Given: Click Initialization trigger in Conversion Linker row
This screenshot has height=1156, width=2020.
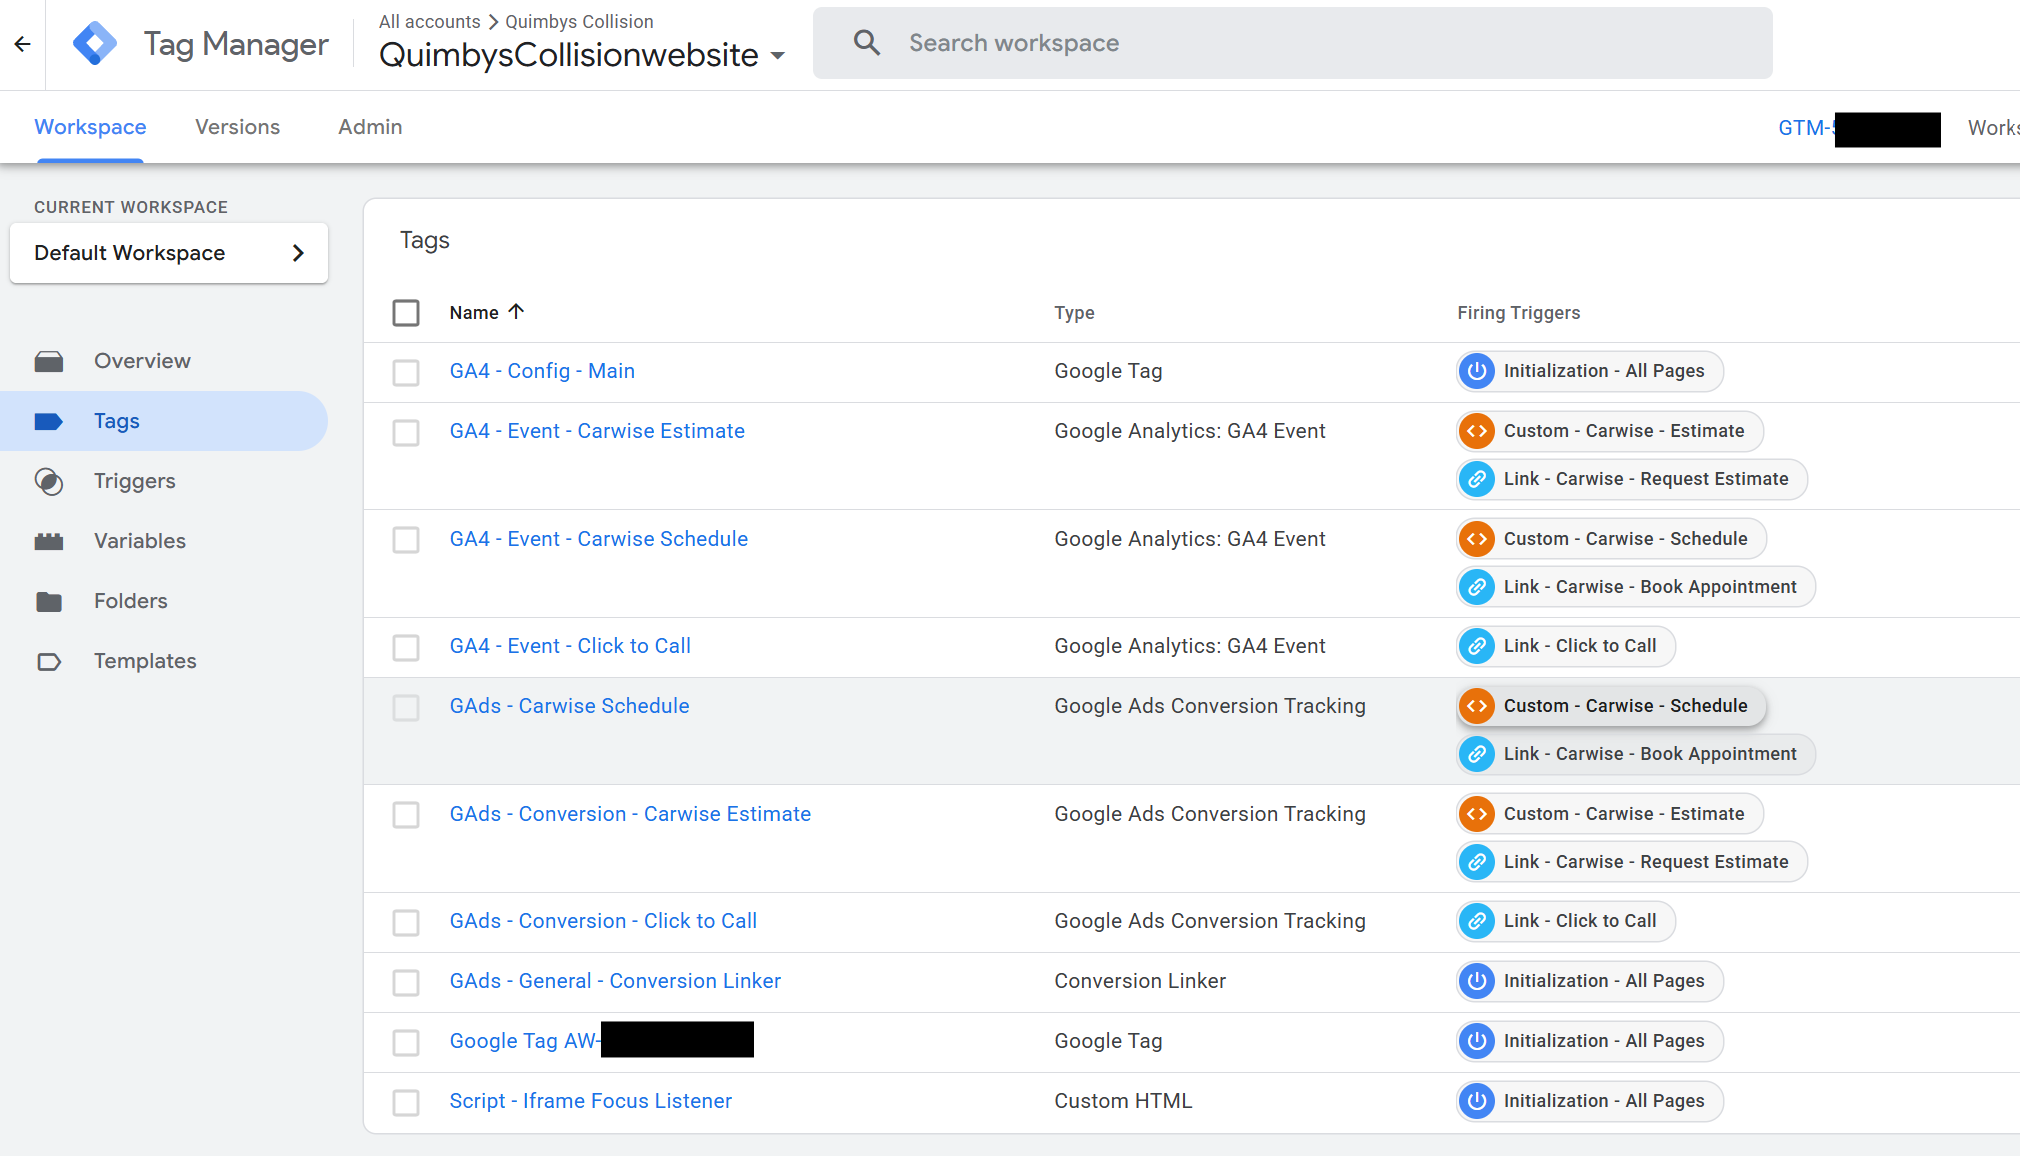Looking at the screenshot, I should point(1590,981).
